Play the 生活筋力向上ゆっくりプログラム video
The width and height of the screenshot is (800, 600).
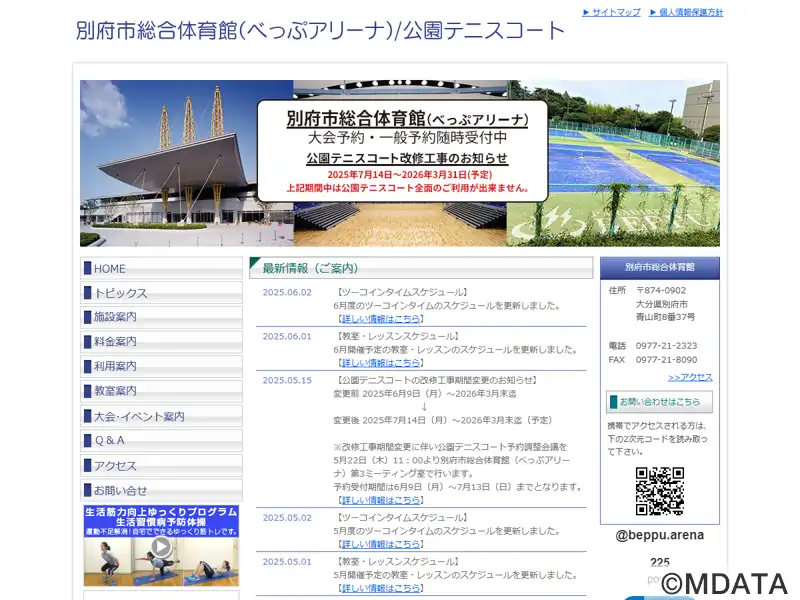coord(161,546)
